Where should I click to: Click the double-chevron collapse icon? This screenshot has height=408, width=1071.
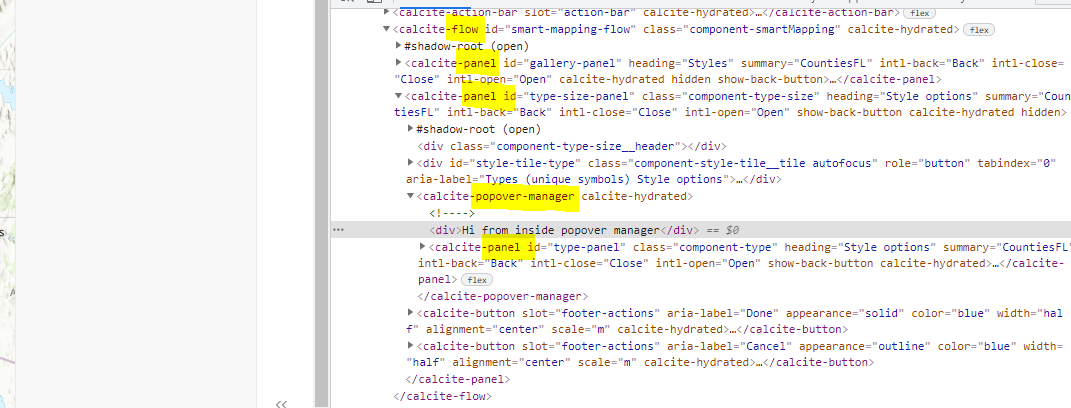(281, 403)
